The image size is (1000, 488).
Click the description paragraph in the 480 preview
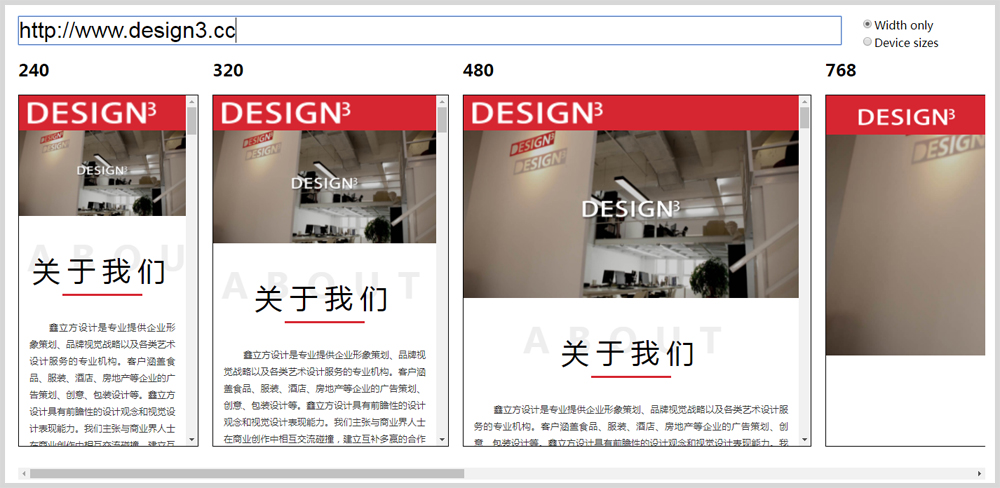631,425
